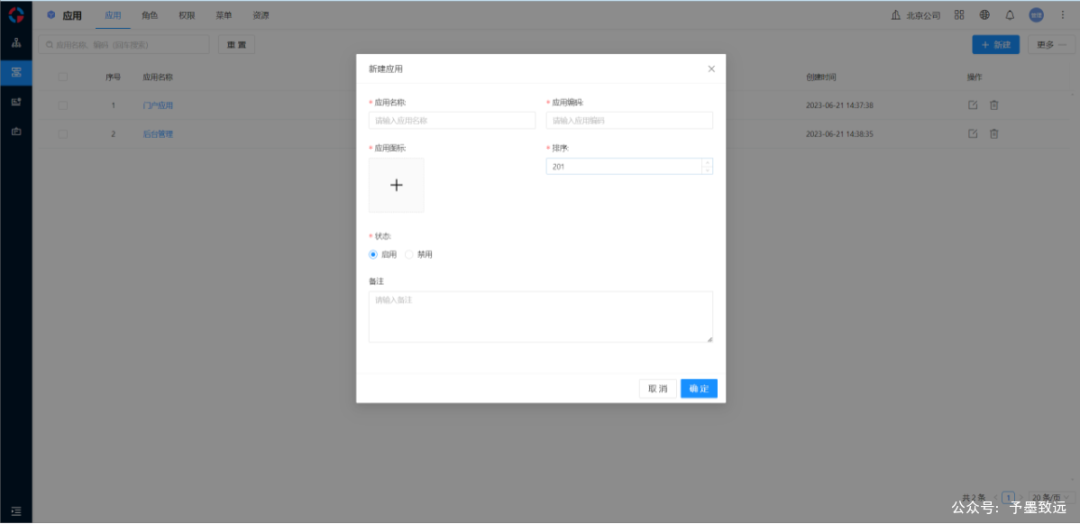Click the edit icon for 门户应用 row
Viewport: 1080px width, 524px height.
(973, 105)
